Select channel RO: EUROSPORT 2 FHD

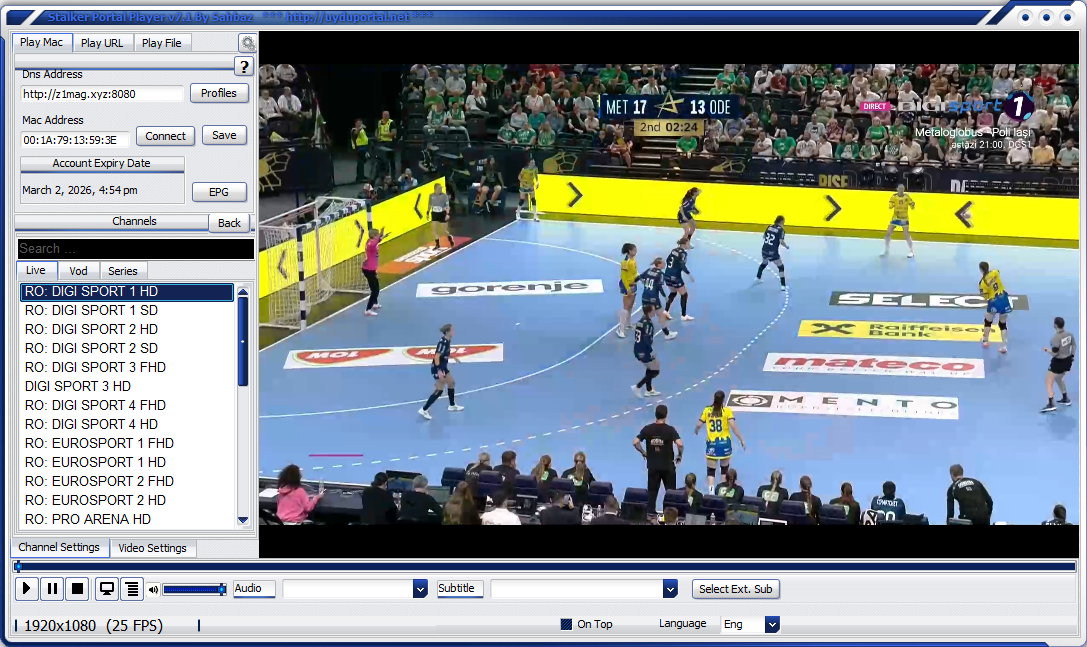[127, 481]
